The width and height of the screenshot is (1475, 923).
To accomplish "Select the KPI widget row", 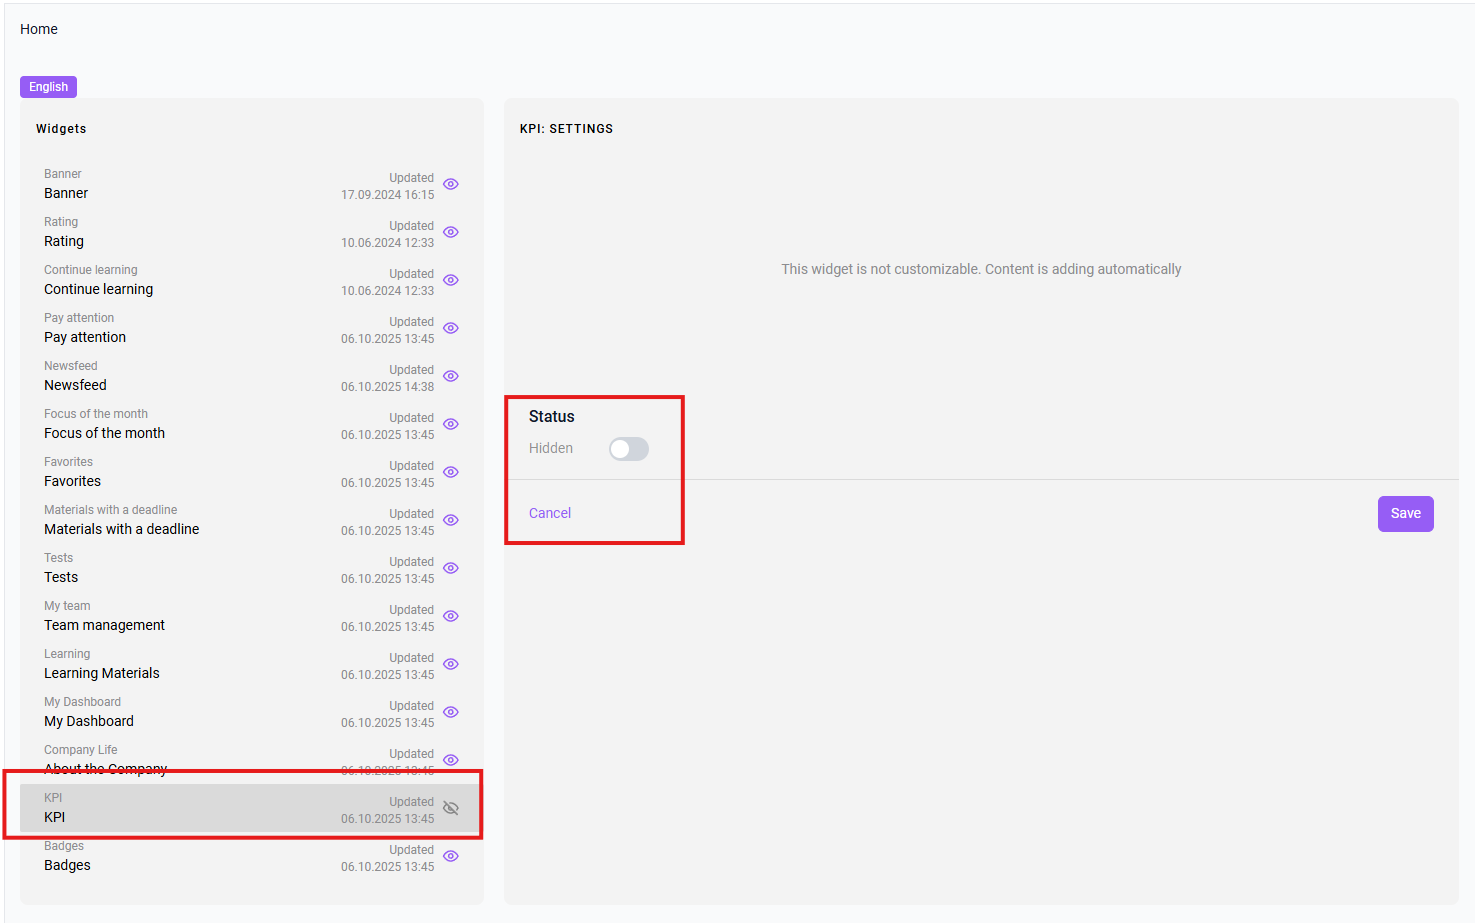I will pyautogui.click(x=250, y=808).
